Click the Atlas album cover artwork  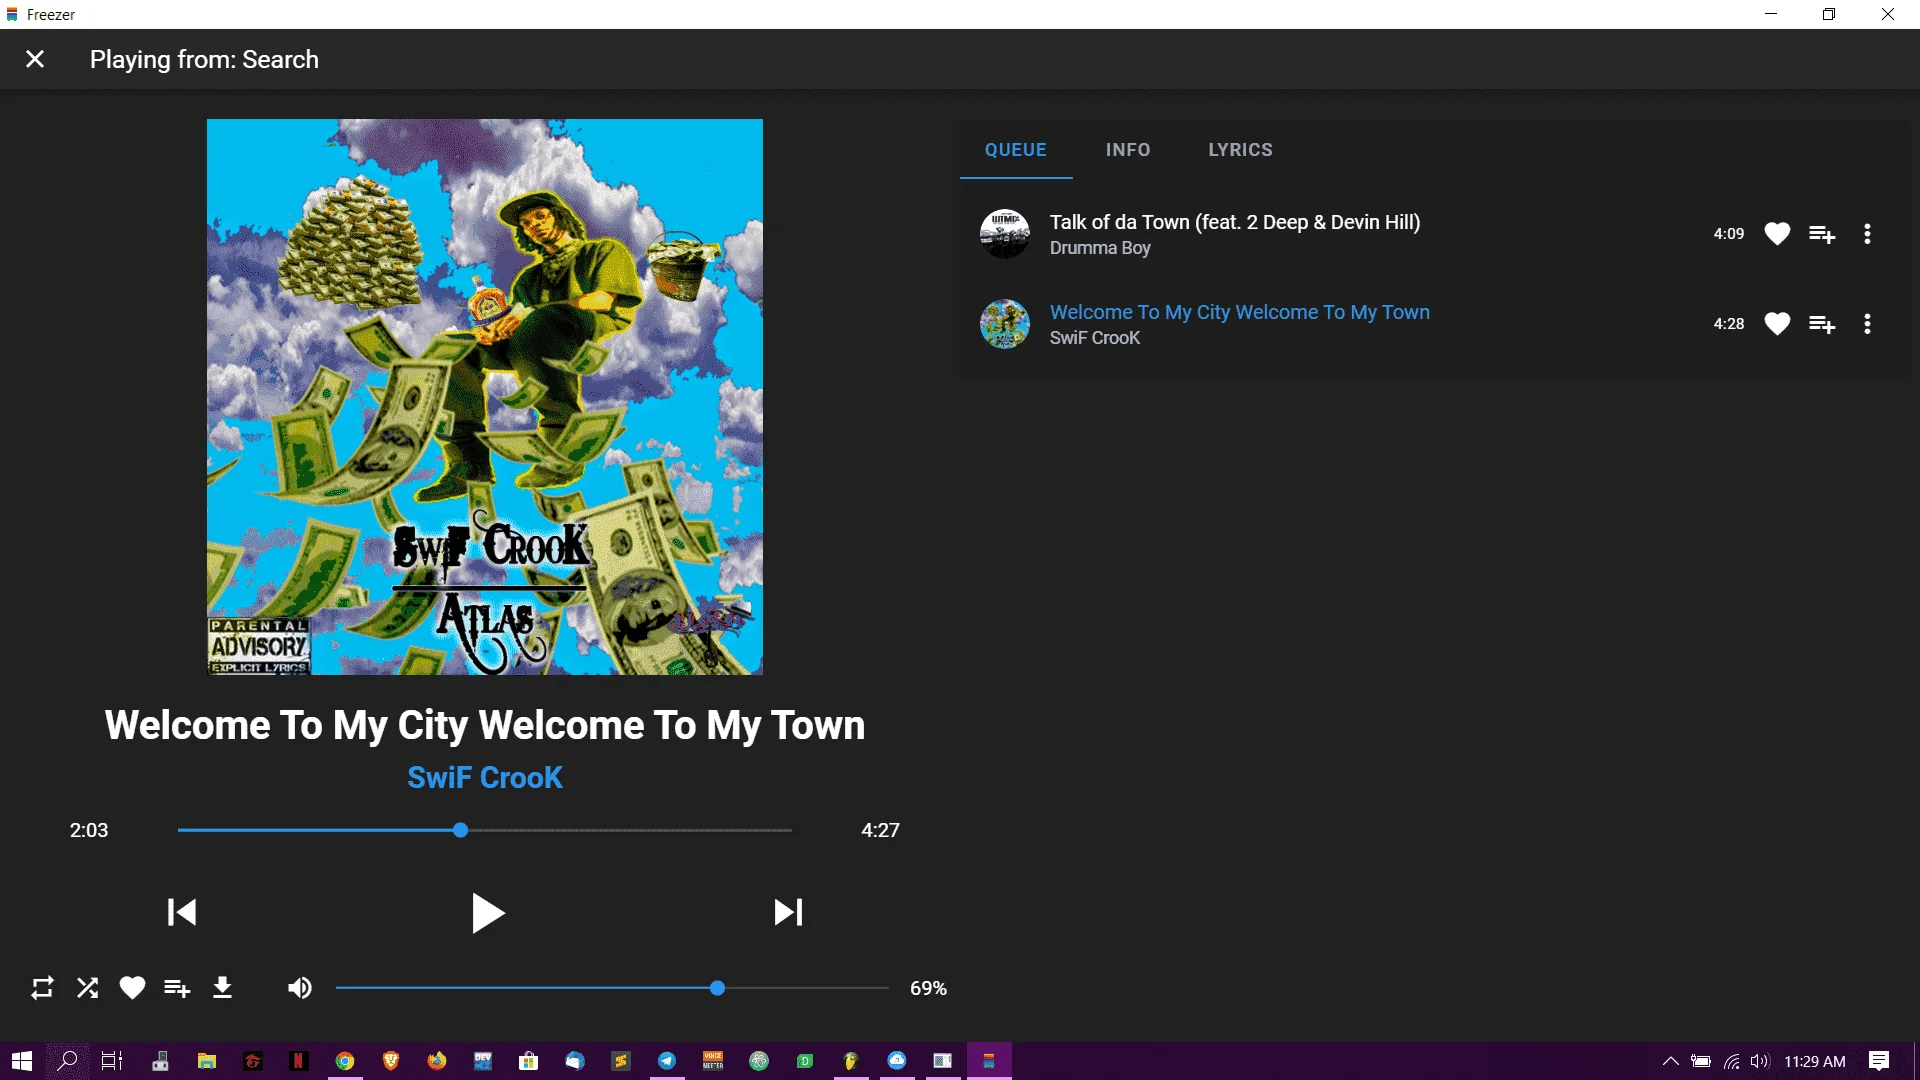pos(485,397)
